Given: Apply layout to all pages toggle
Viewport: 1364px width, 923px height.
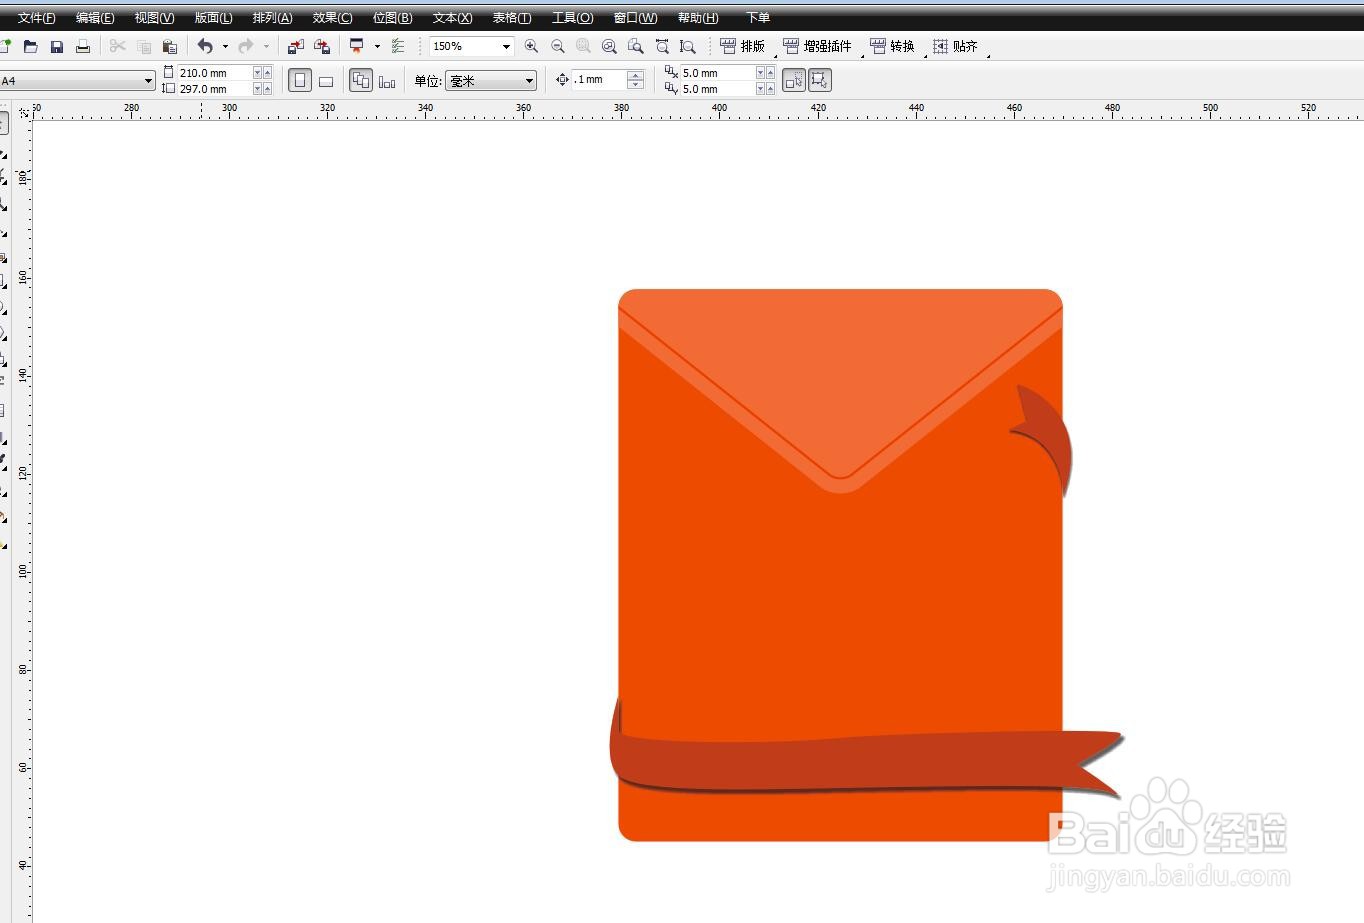Looking at the screenshot, I should pyautogui.click(x=361, y=81).
